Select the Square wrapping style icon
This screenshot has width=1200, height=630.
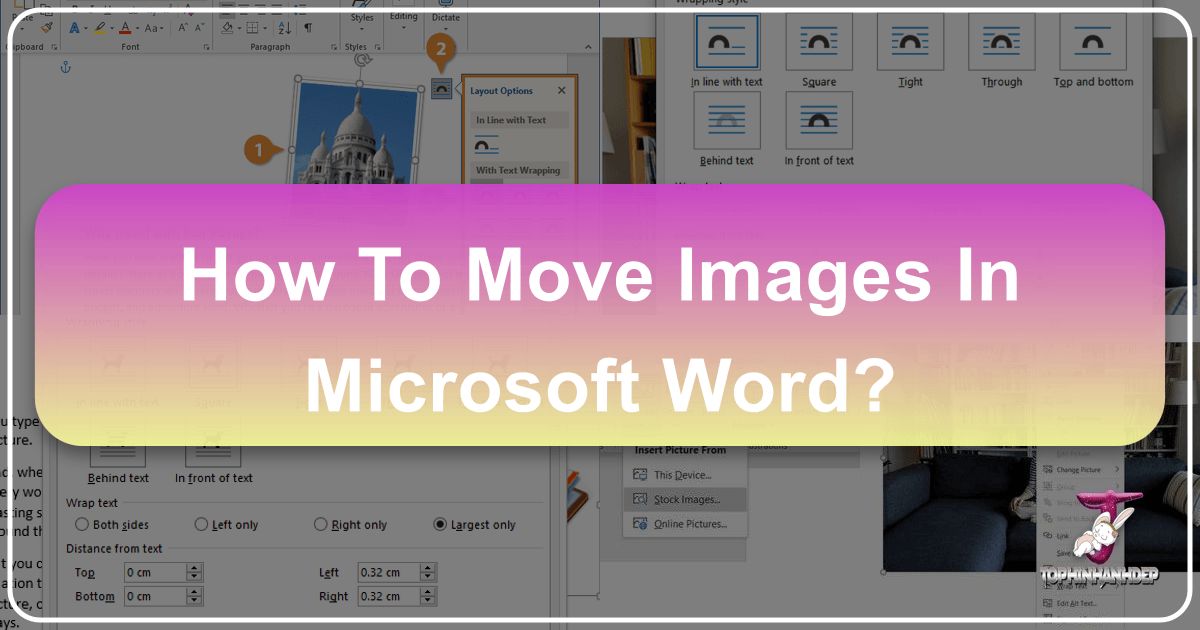(818, 45)
